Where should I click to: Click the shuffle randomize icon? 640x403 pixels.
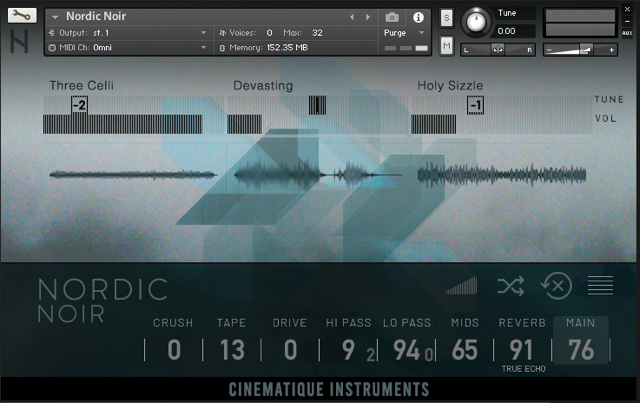point(510,286)
